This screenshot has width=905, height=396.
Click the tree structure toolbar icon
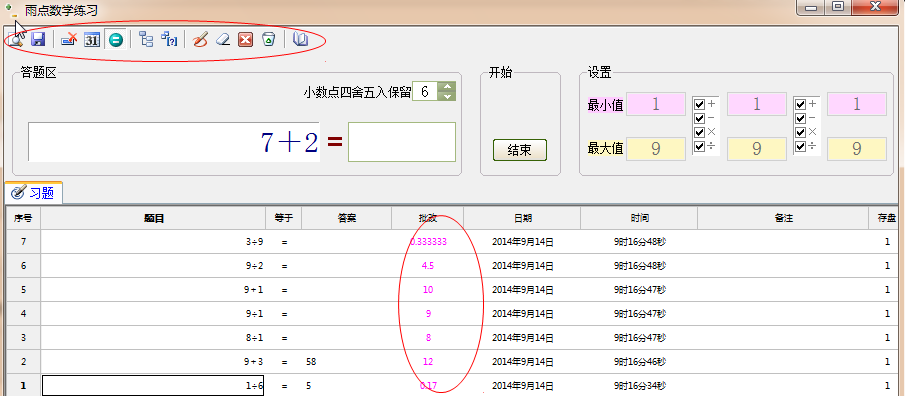[147, 40]
